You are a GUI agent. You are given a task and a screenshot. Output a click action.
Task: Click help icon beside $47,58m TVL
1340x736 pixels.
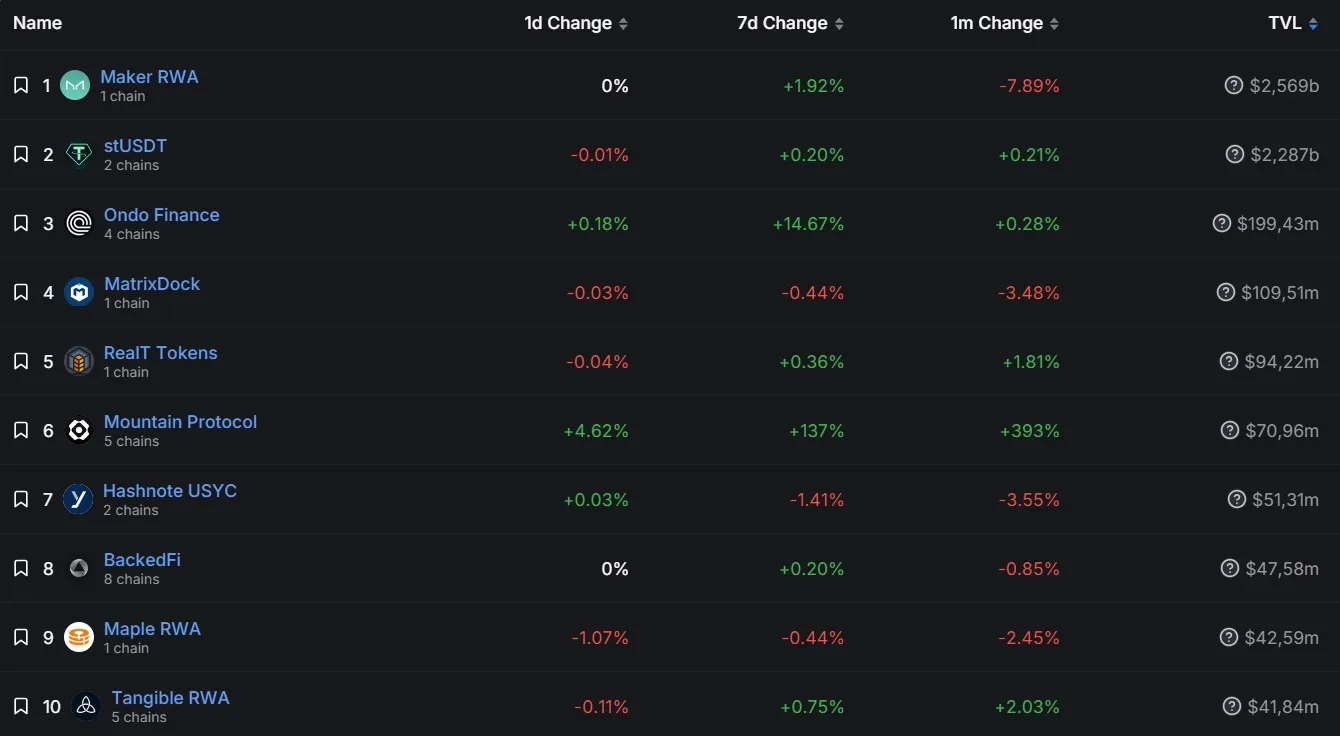coord(1230,569)
